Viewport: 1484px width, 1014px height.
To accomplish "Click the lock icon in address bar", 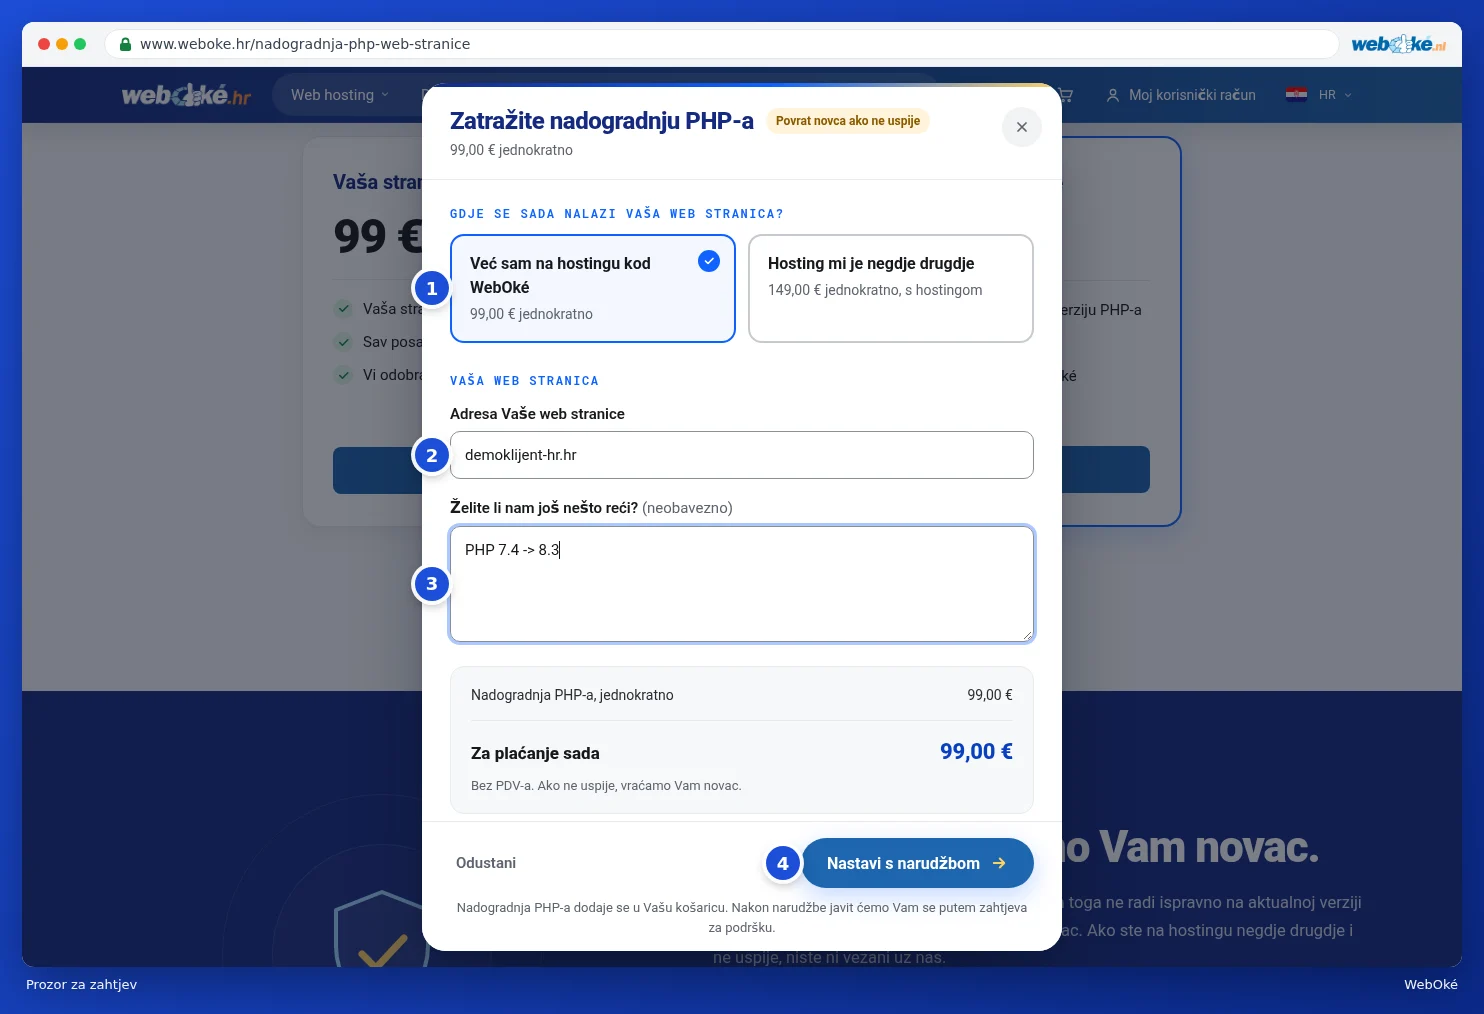I will 125,44.
